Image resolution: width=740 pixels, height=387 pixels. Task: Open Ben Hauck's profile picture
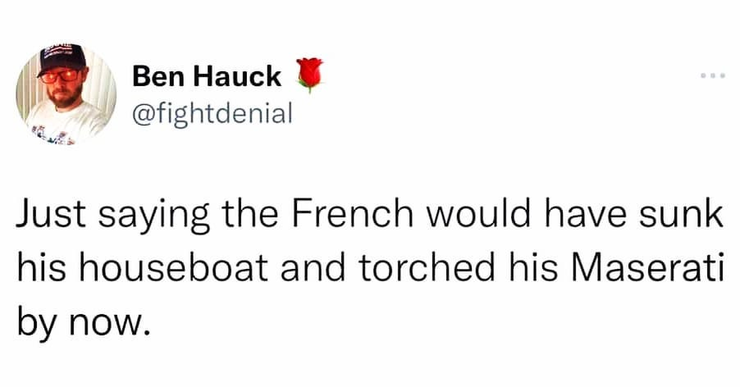click(x=66, y=94)
